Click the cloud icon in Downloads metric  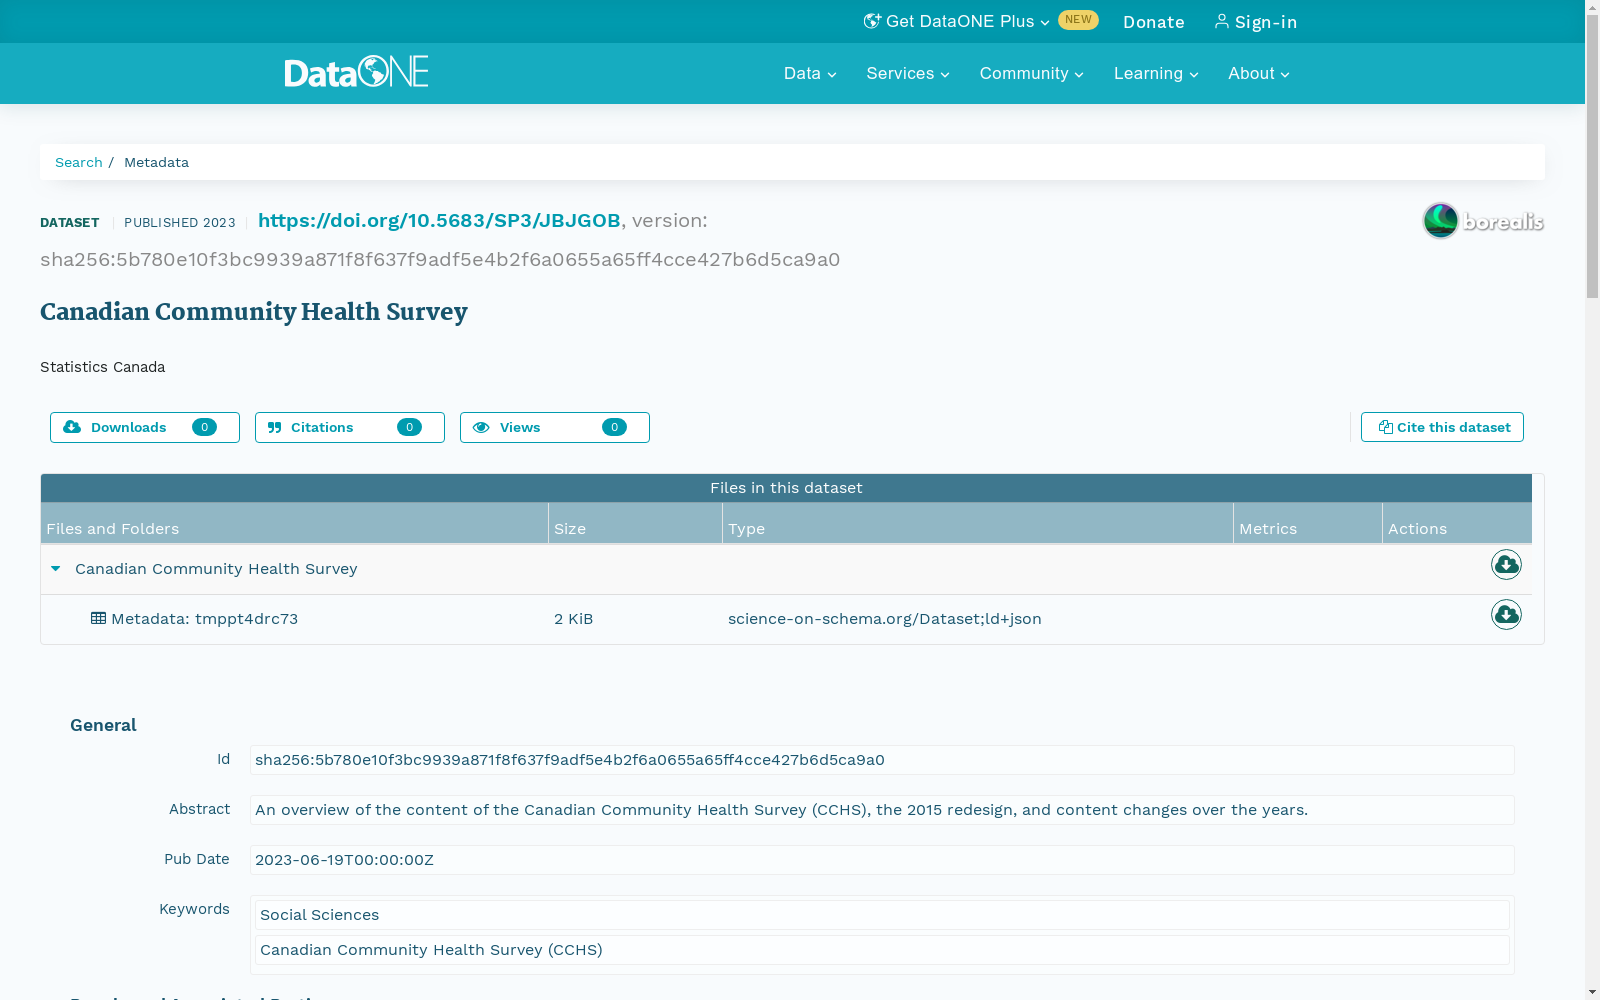tap(72, 427)
